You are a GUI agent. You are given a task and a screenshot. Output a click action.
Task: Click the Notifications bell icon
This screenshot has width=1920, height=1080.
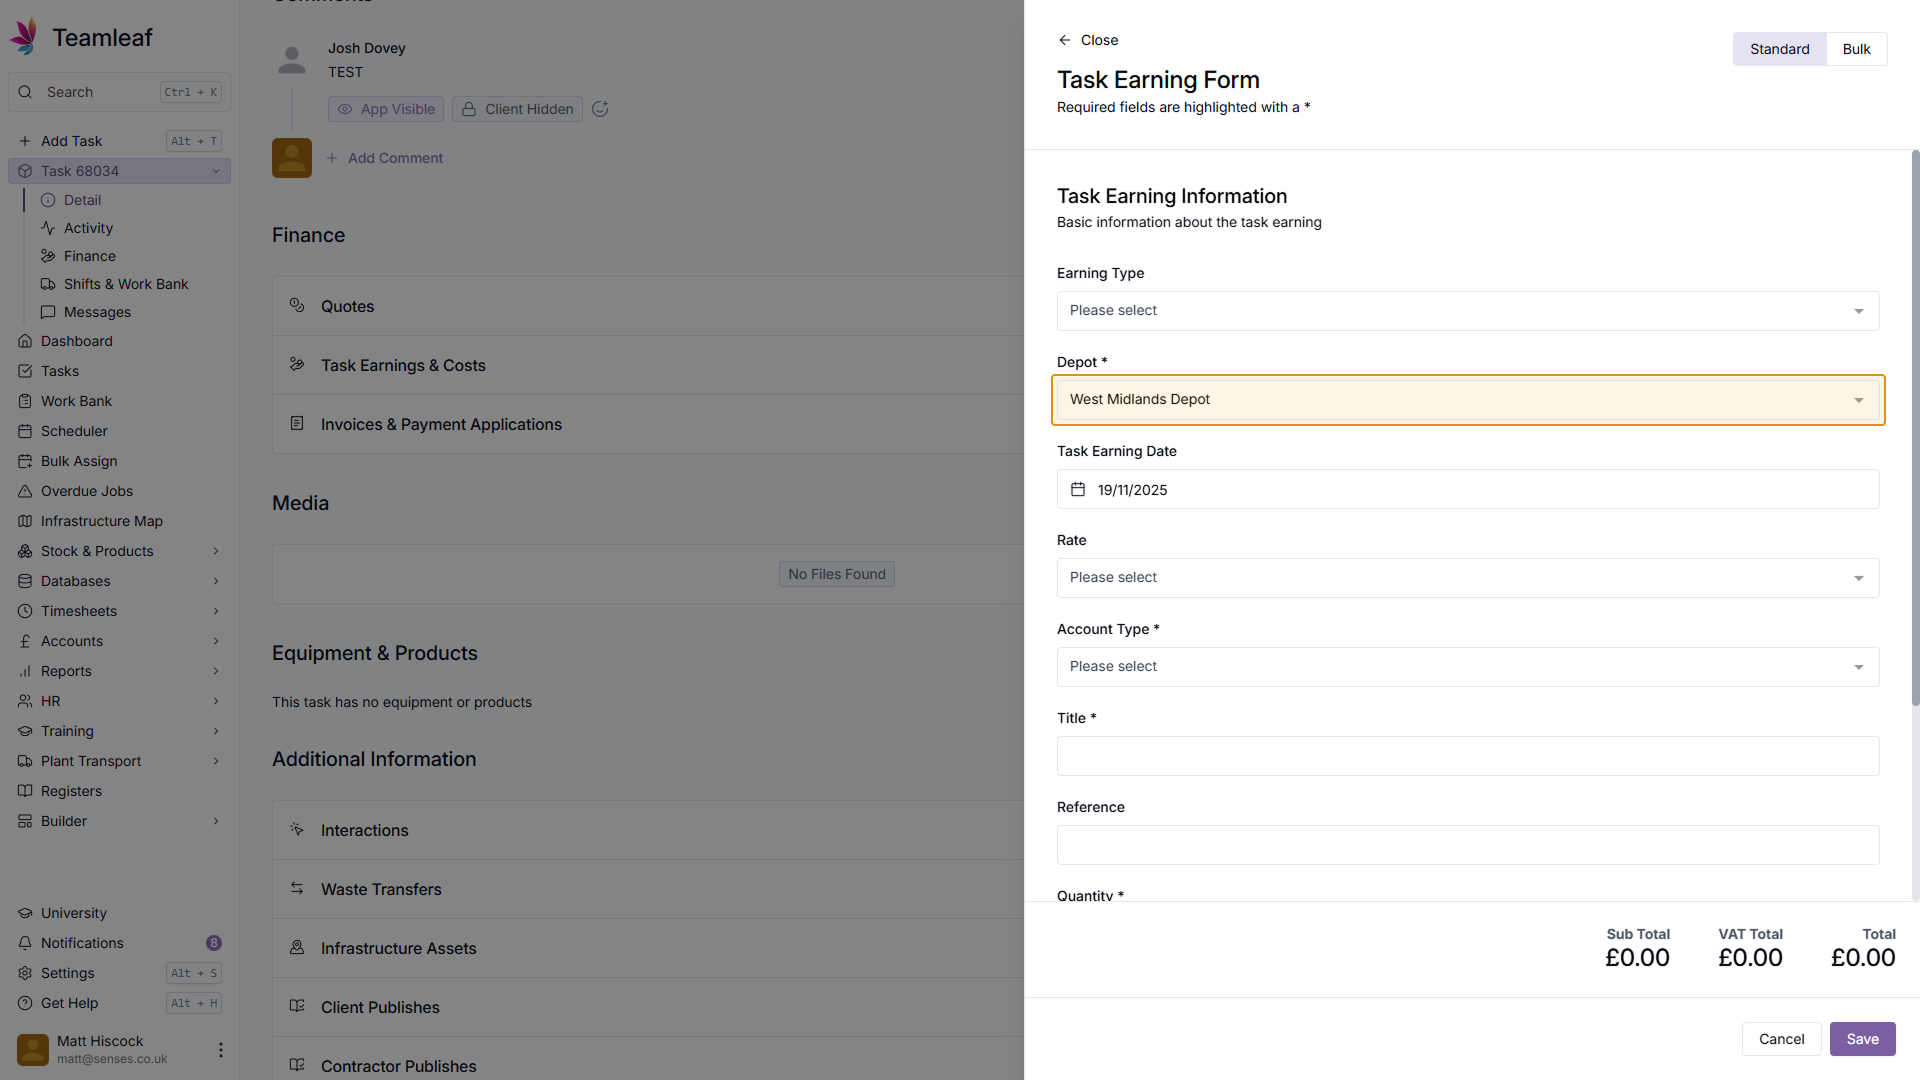25,943
